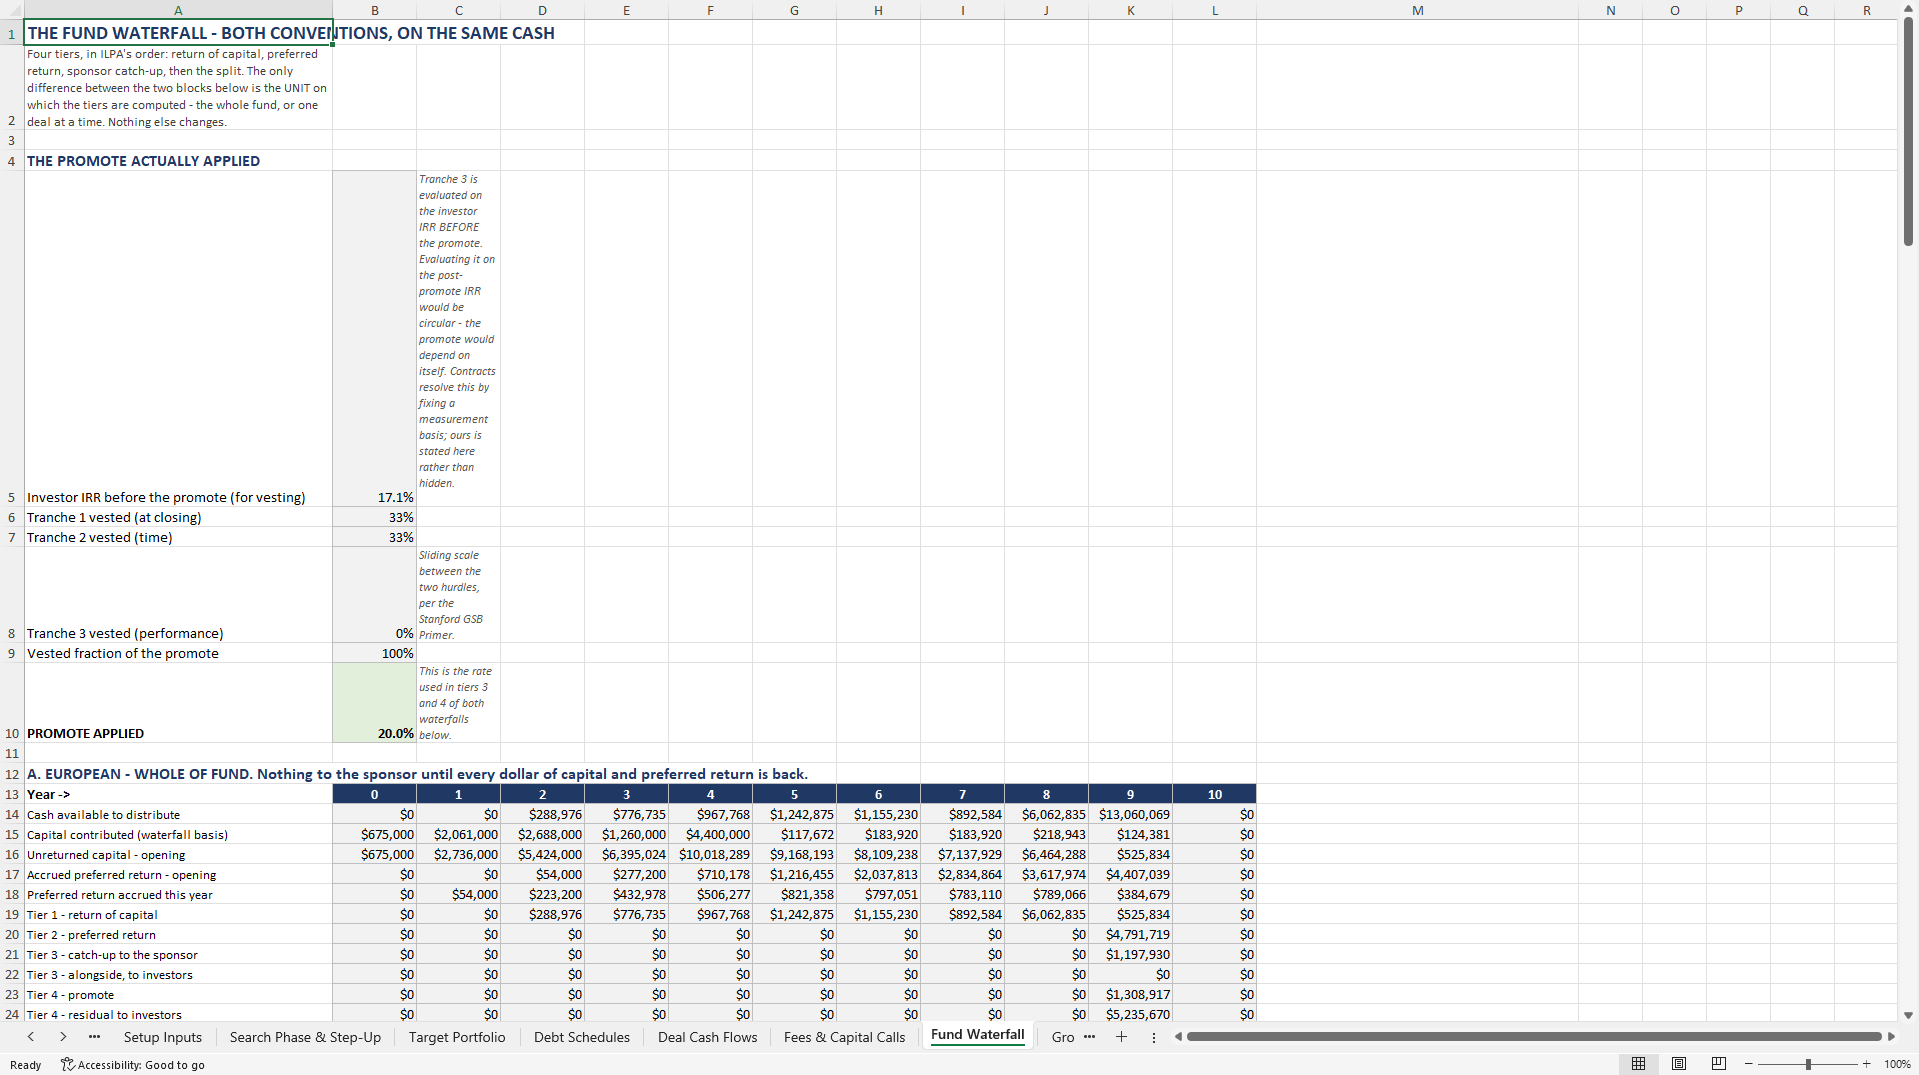The width and height of the screenshot is (1919, 1075).
Task: Click horizontal scrollbar left arrow
Action: (1178, 1037)
